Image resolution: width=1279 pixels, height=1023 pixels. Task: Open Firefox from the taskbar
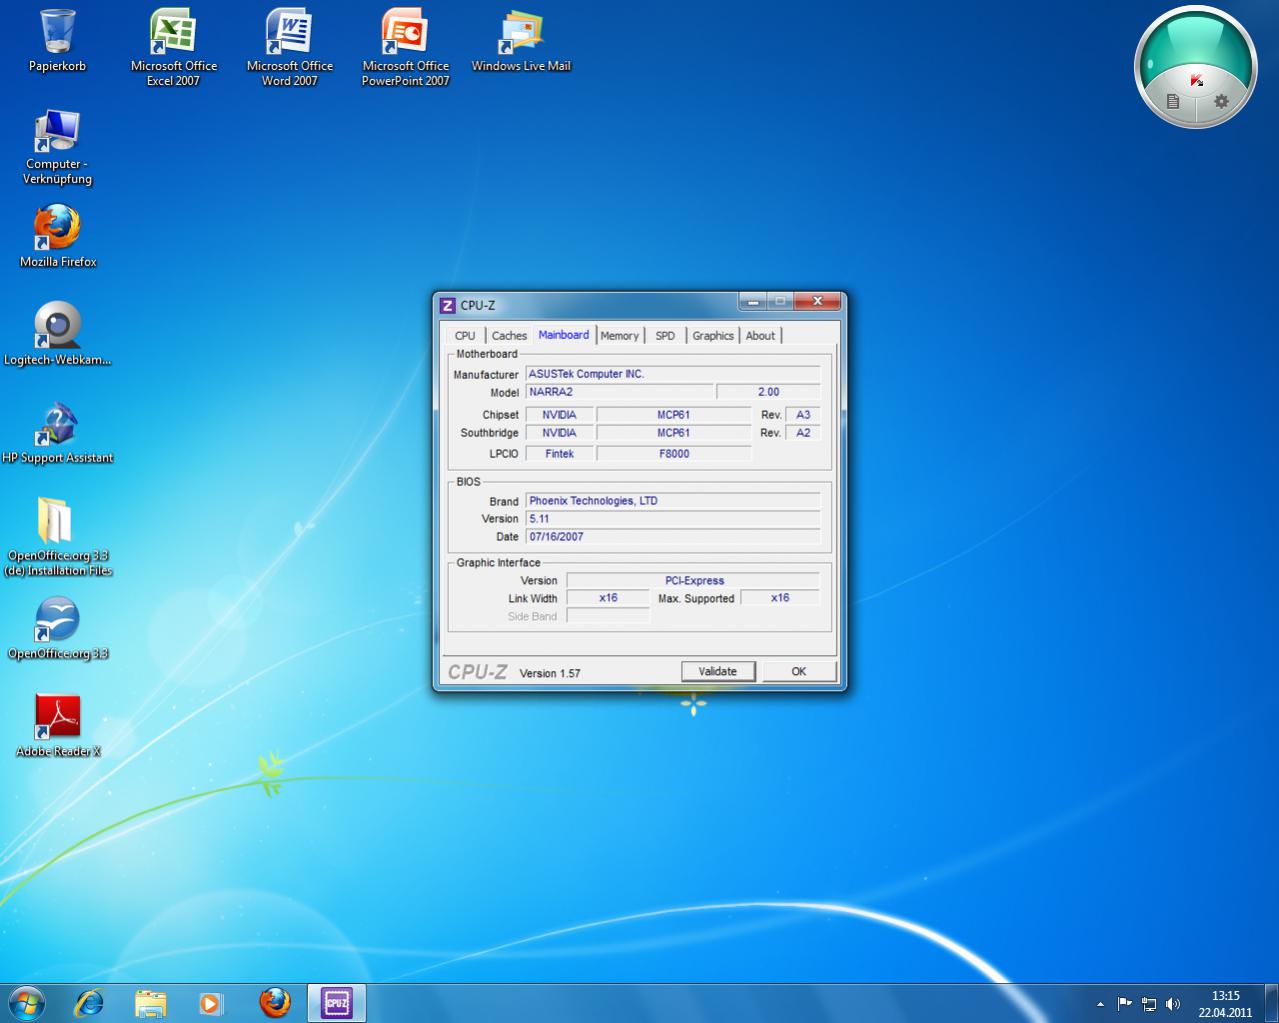coord(275,1002)
